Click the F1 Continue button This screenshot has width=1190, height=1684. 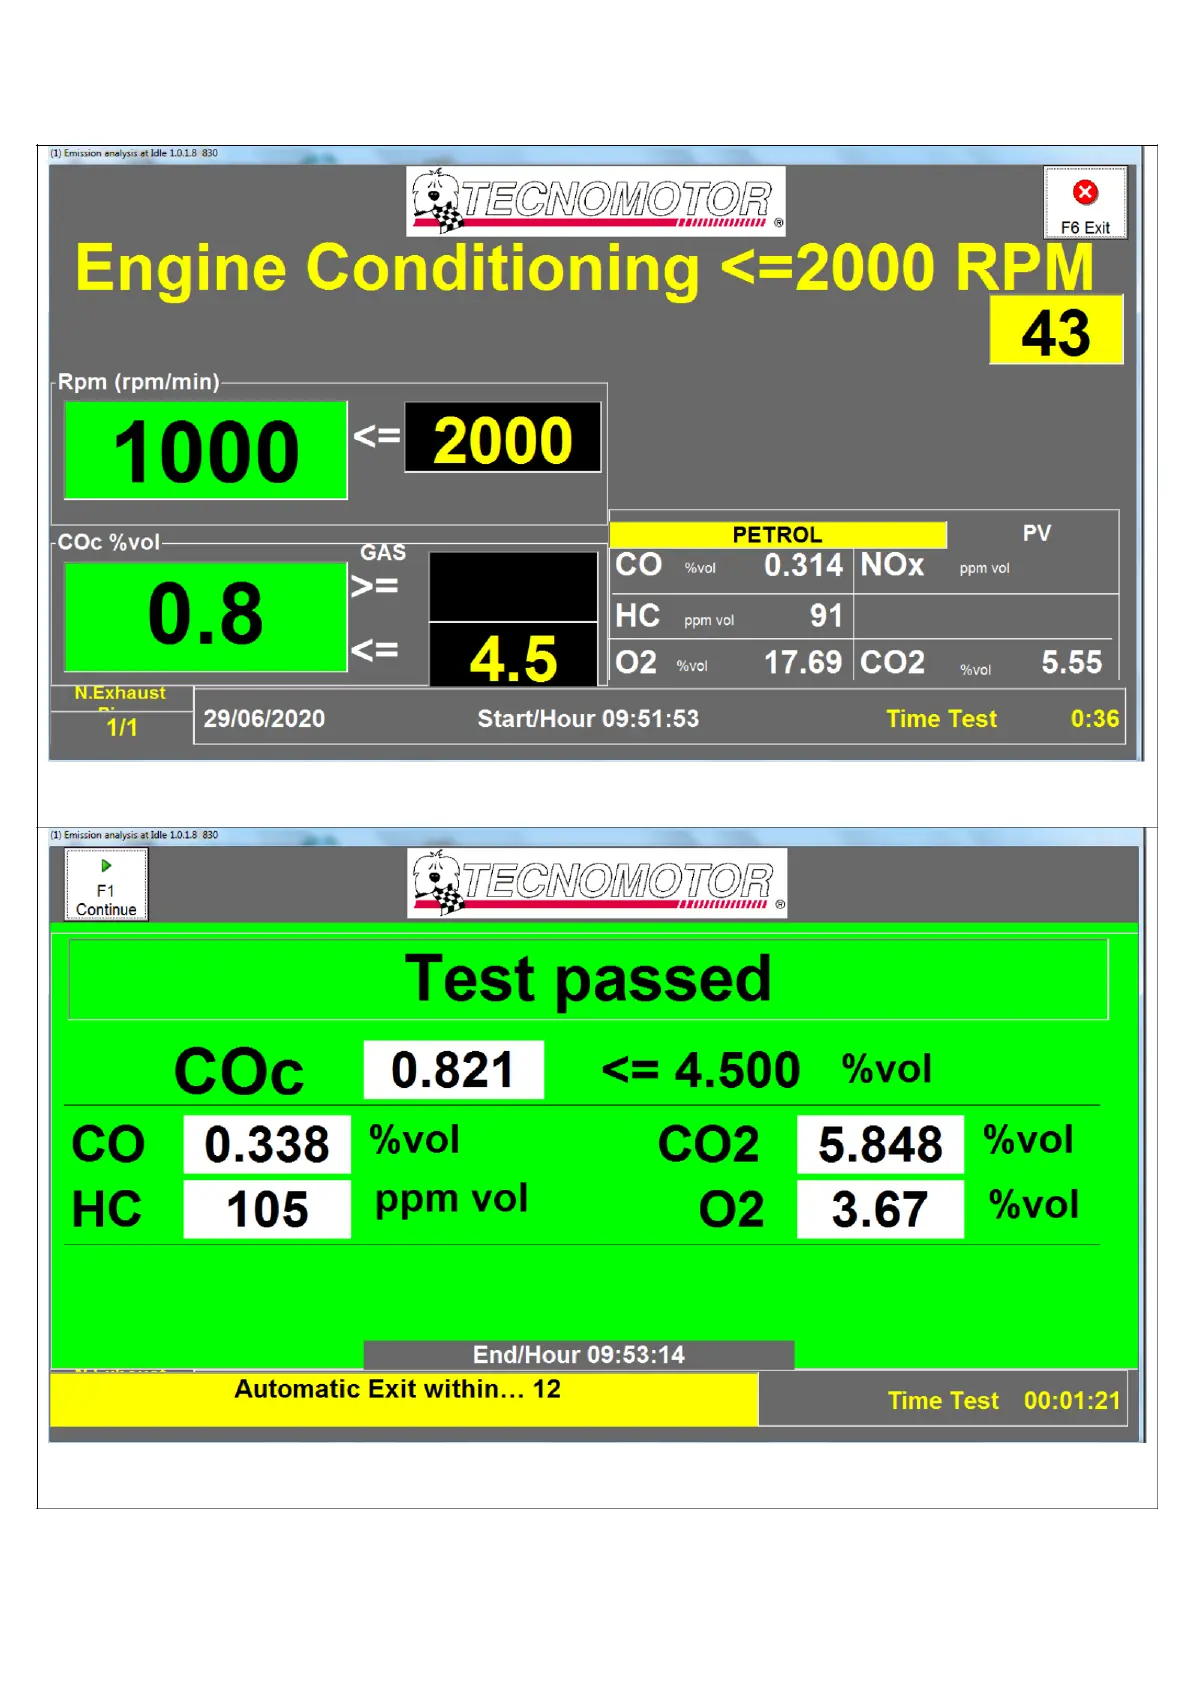(106, 885)
